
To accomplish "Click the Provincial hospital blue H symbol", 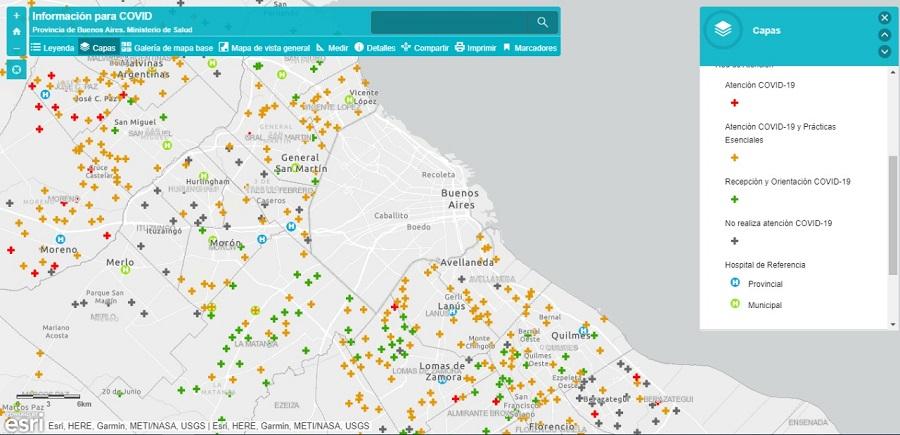I will (x=735, y=282).
